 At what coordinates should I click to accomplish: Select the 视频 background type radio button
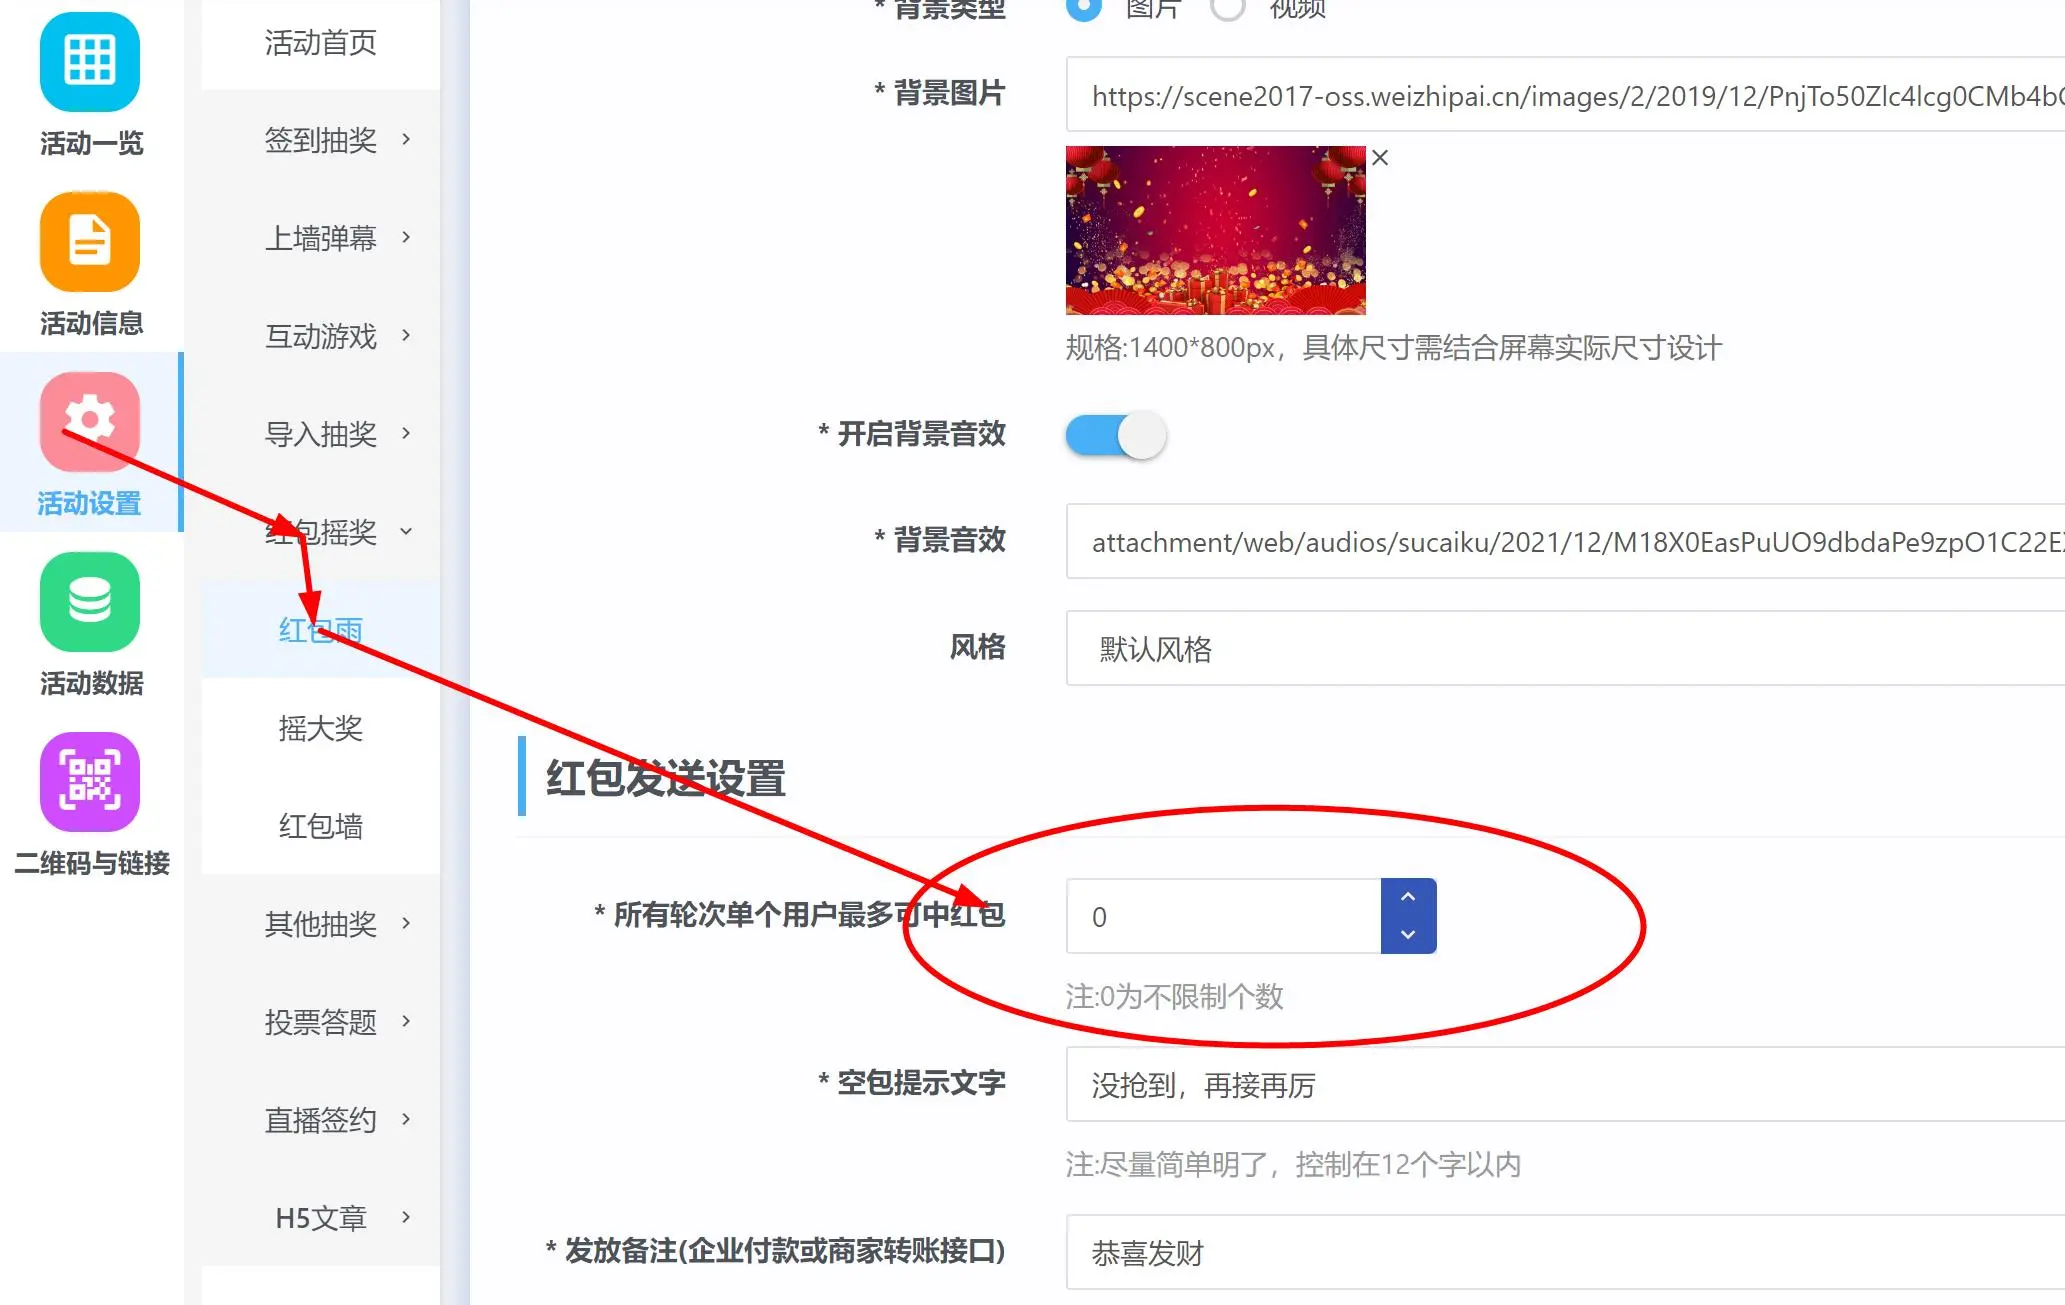pyautogui.click(x=1228, y=8)
